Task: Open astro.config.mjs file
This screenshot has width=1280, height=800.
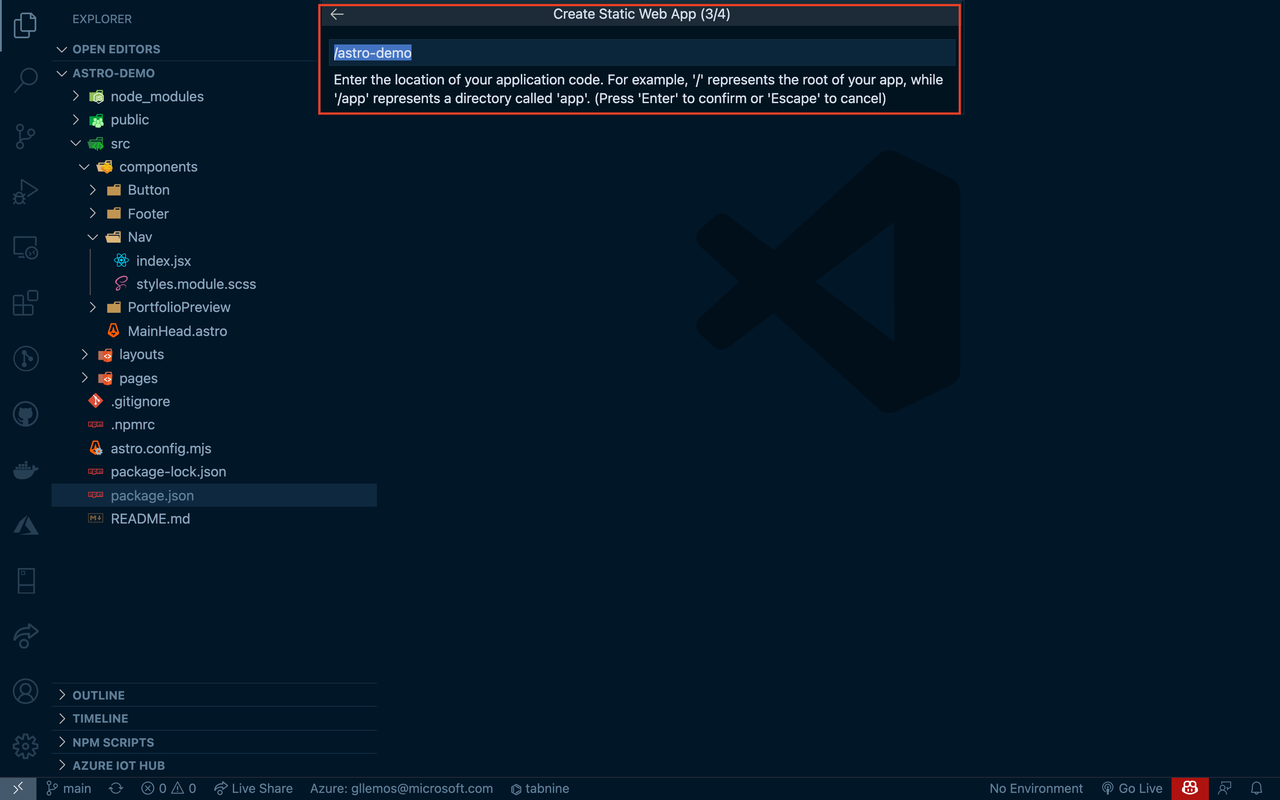Action: (x=214, y=448)
